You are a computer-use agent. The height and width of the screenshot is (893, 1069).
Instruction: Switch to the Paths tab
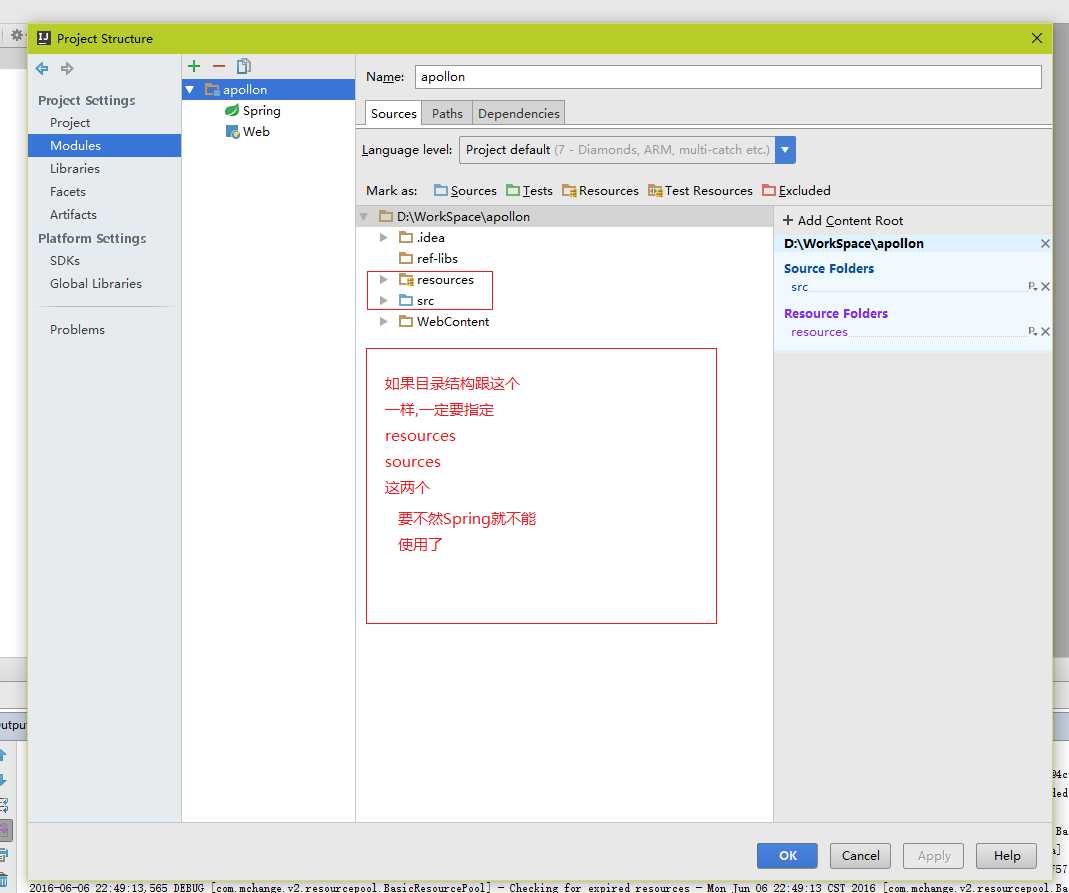tap(447, 114)
